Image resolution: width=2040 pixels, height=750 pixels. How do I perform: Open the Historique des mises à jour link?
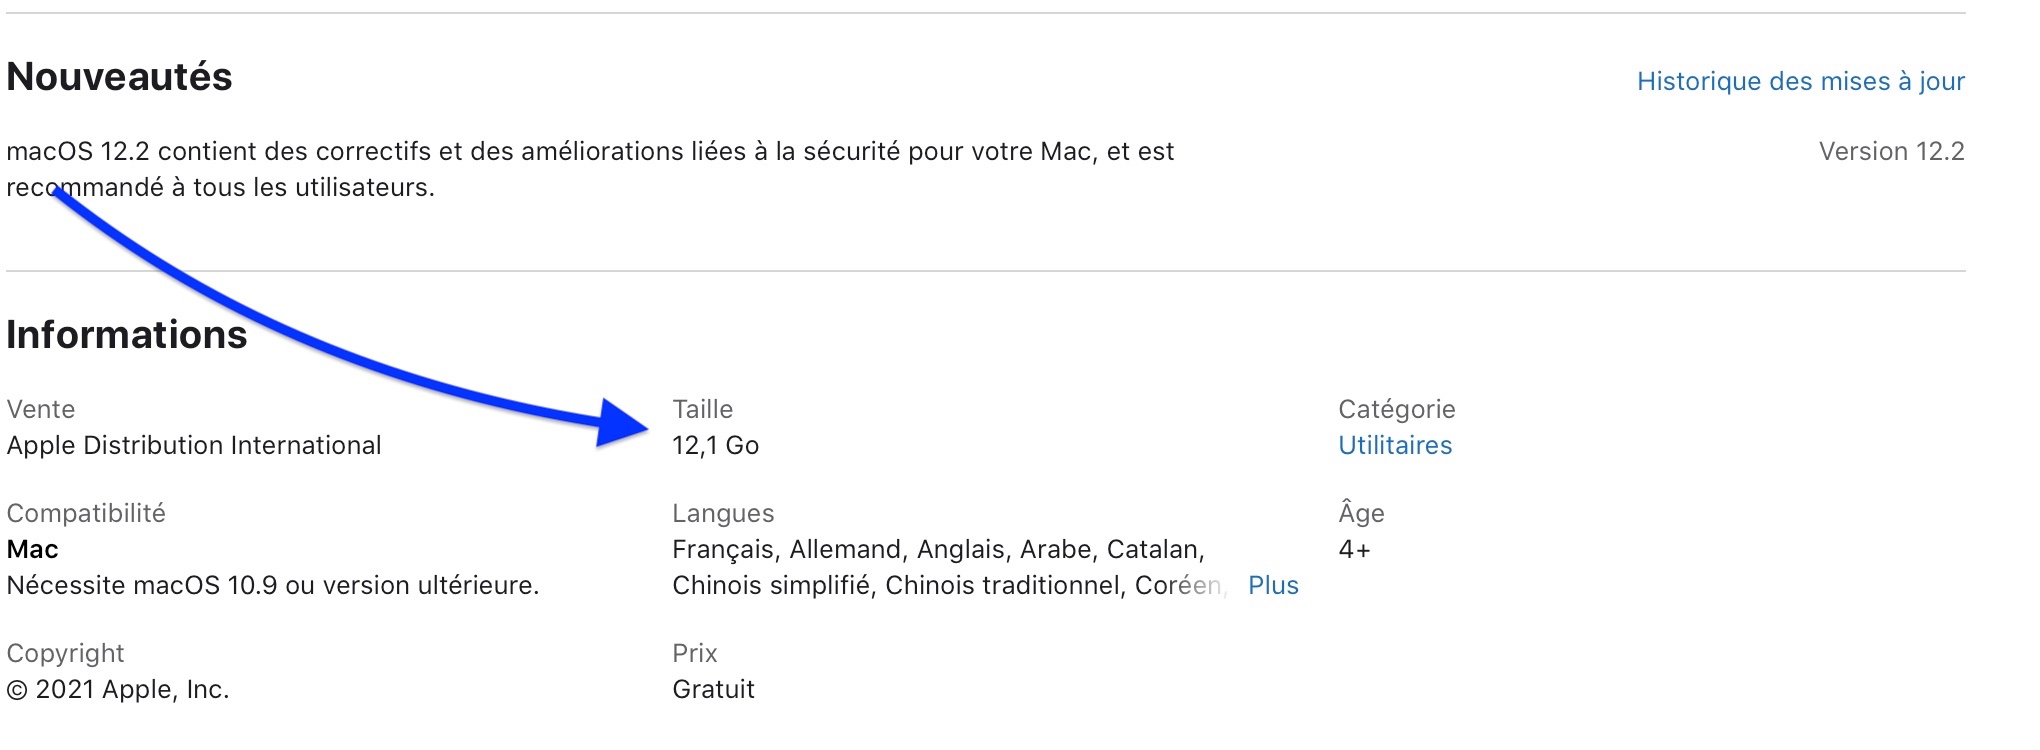coord(1800,81)
